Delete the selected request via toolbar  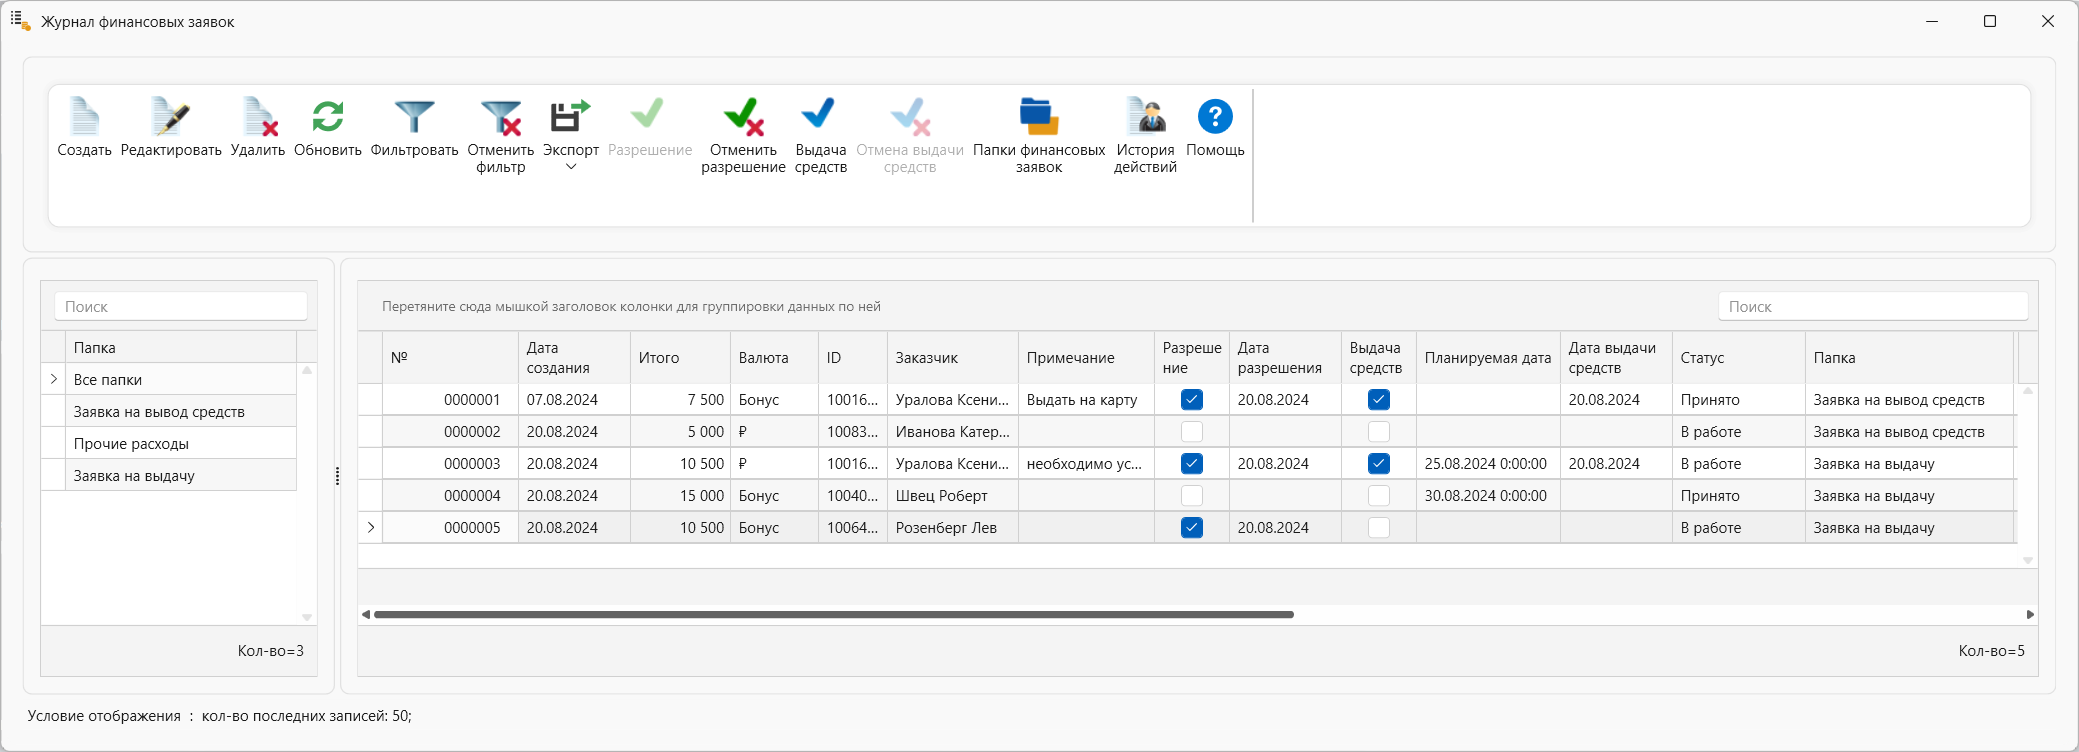(258, 117)
